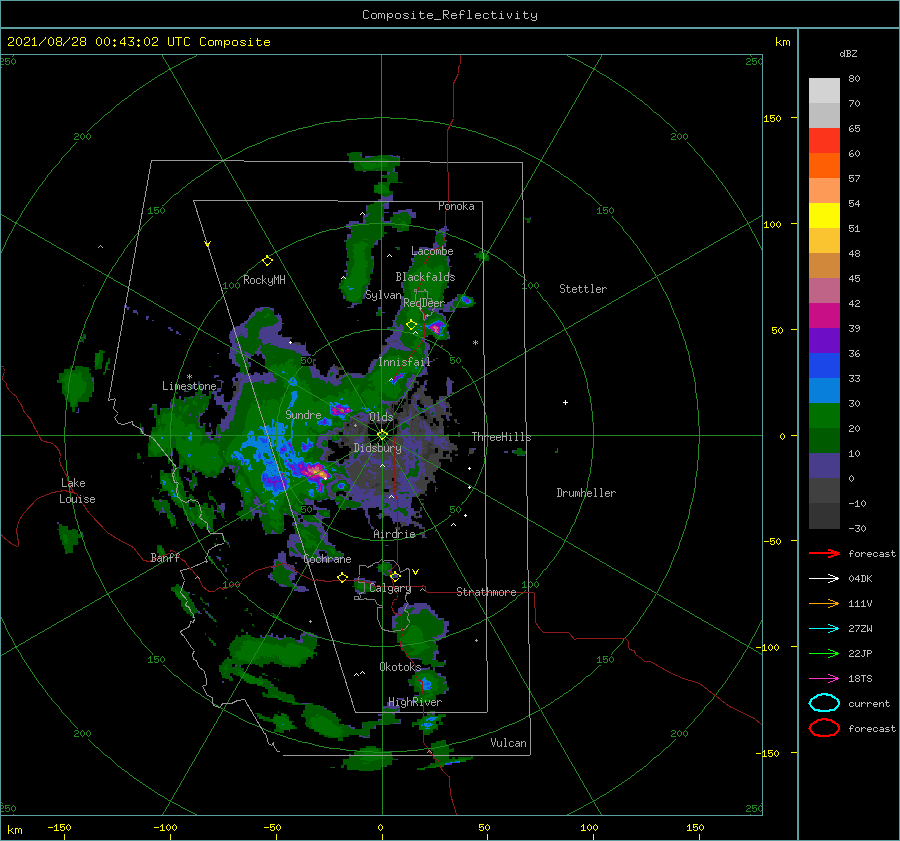The height and width of the screenshot is (841, 900).
Task: Click the Lacombe town label
Action: click(432, 251)
